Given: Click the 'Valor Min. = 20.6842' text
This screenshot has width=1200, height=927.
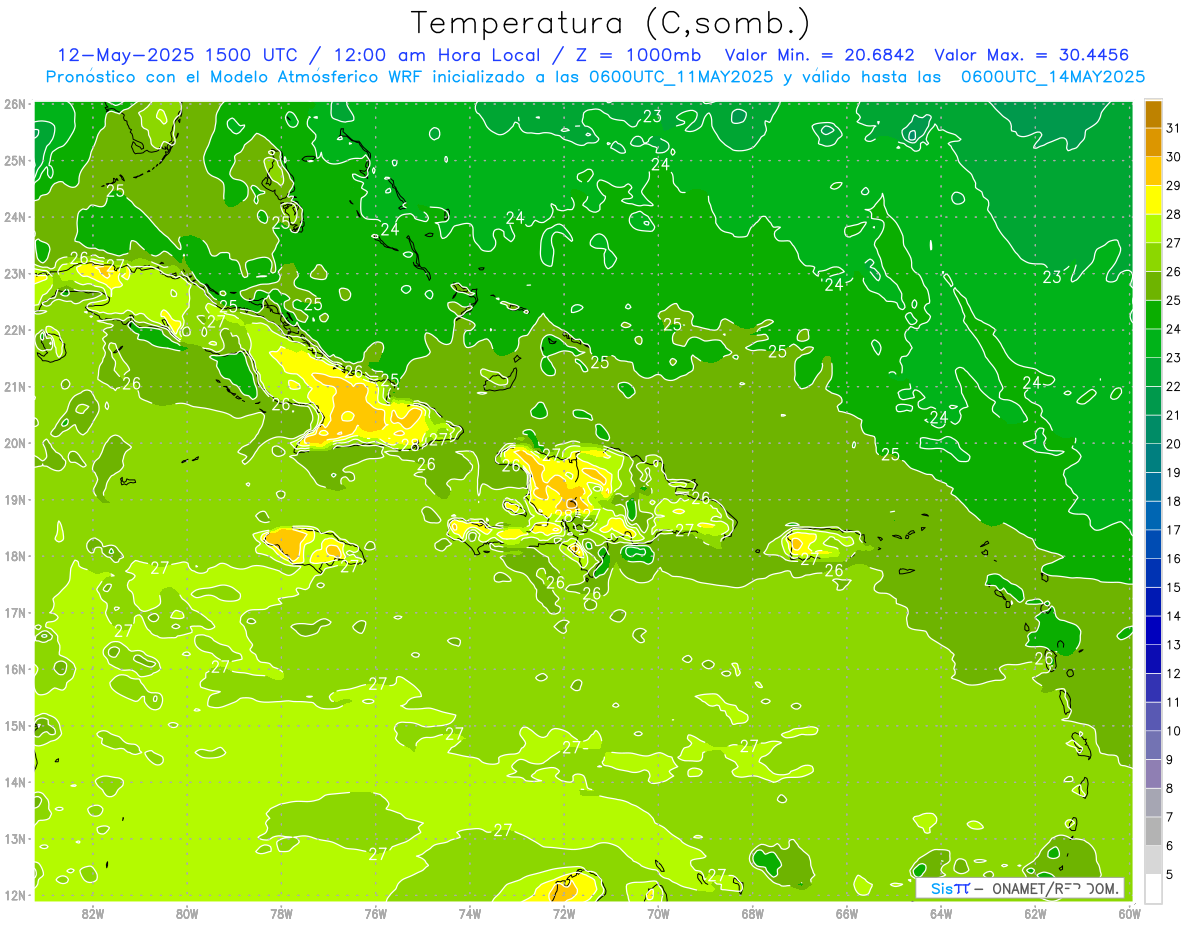Looking at the screenshot, I should point(820,55).
